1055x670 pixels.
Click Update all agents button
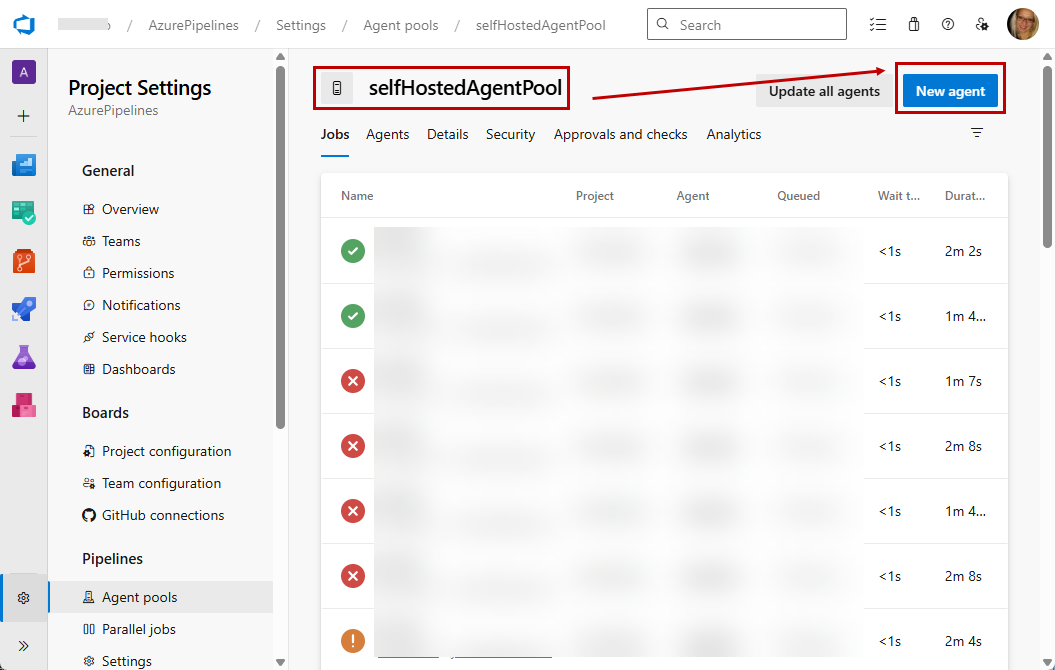(x=824, y=91)
